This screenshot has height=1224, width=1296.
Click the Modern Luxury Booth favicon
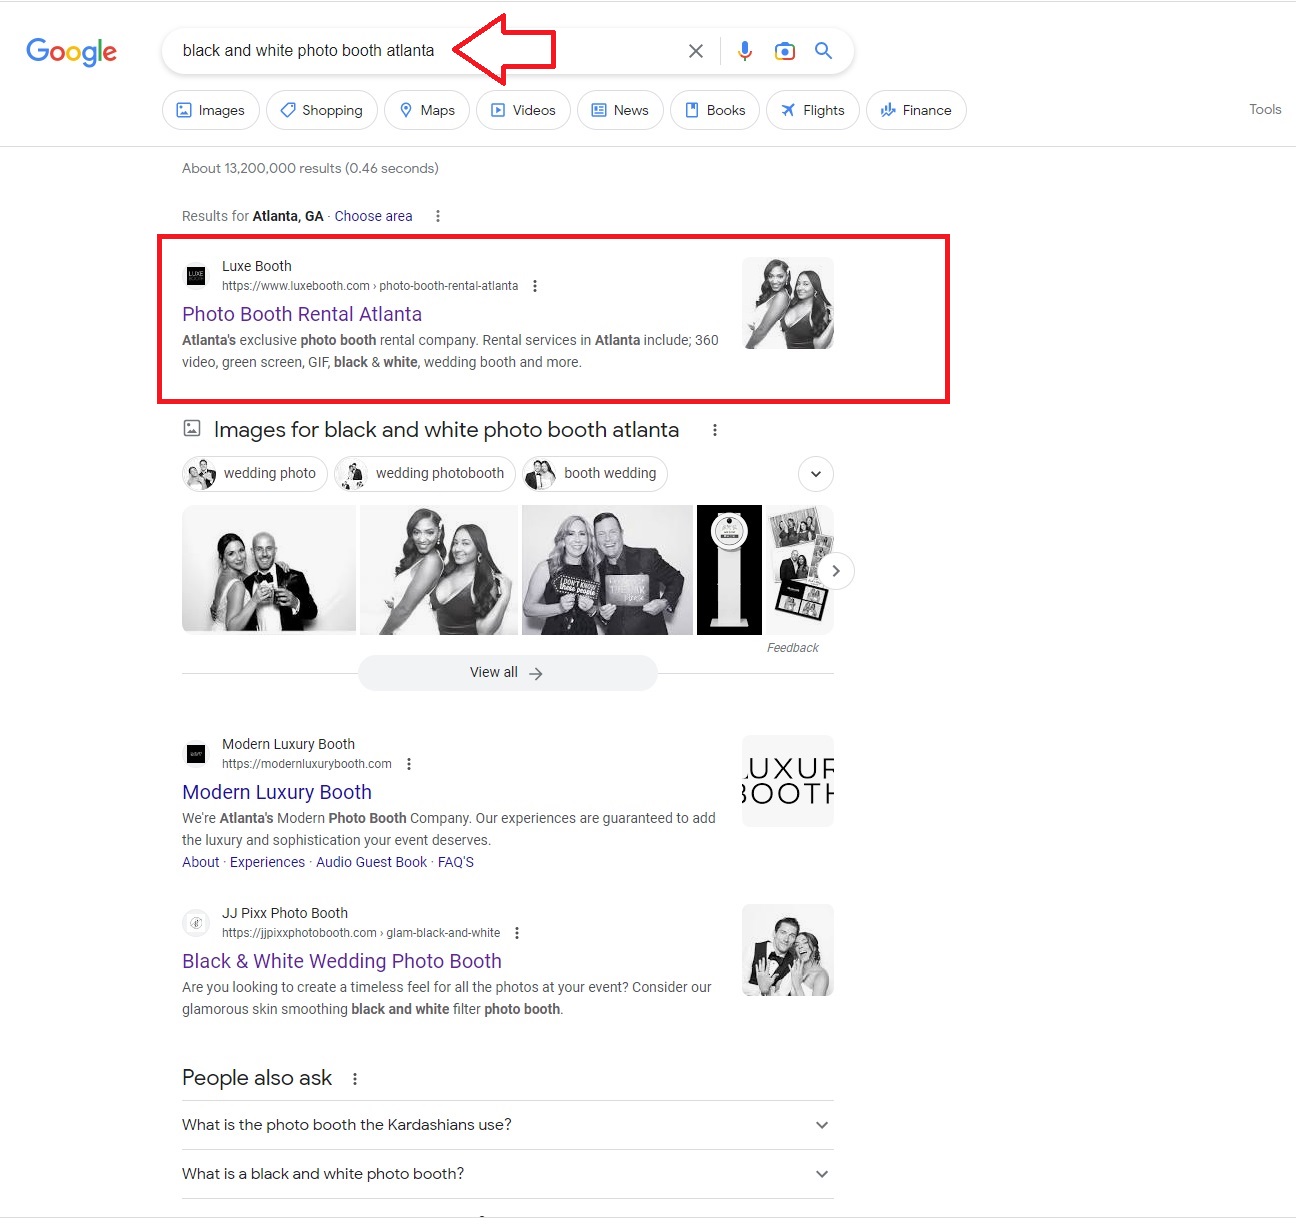196,753
